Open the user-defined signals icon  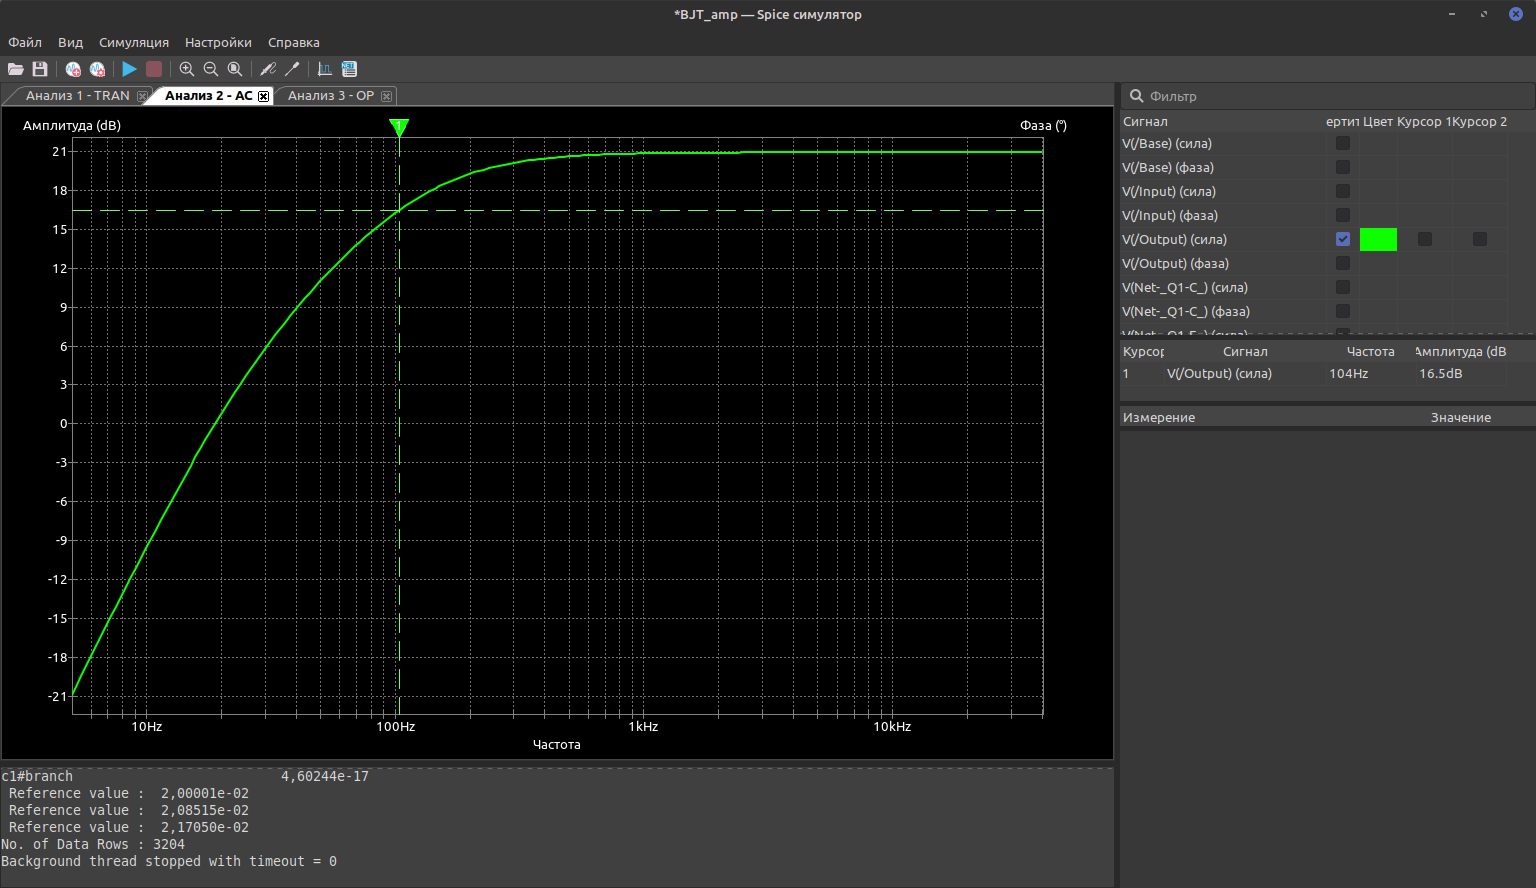tap(325, 69)
